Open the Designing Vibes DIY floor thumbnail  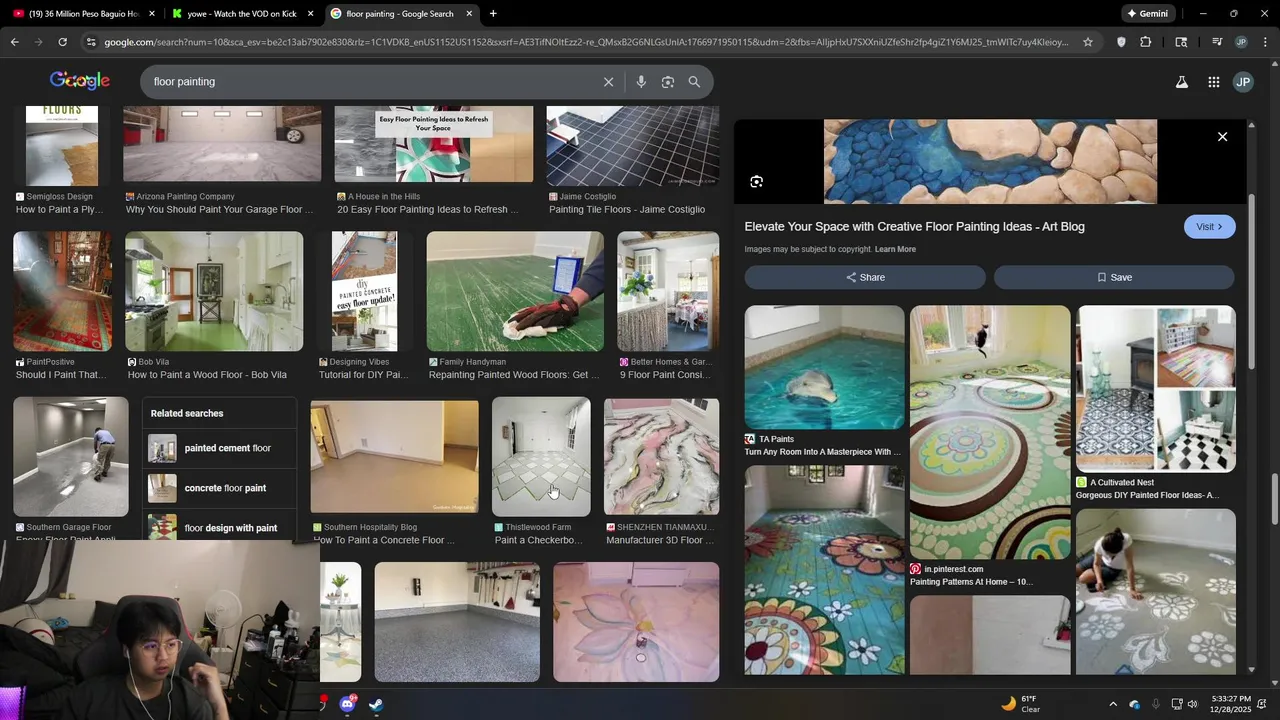364,292
